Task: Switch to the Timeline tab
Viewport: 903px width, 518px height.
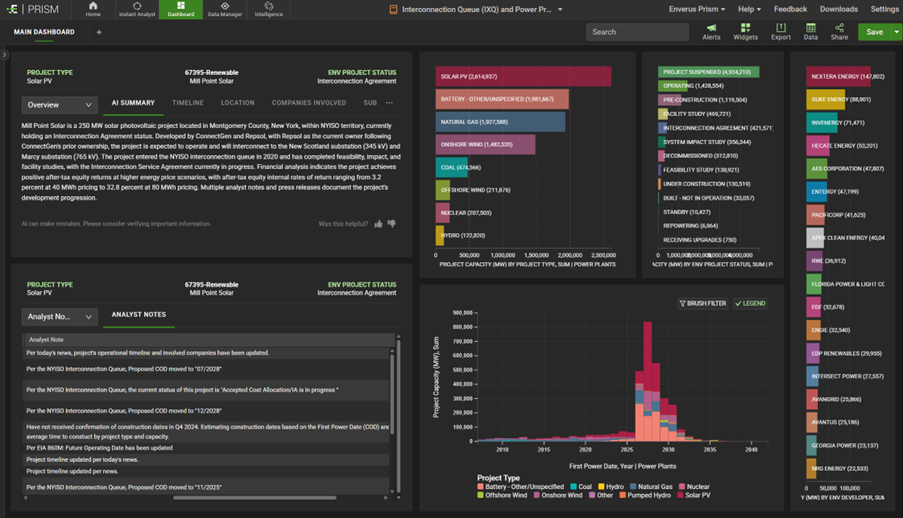Action: [x=187, y=103]
